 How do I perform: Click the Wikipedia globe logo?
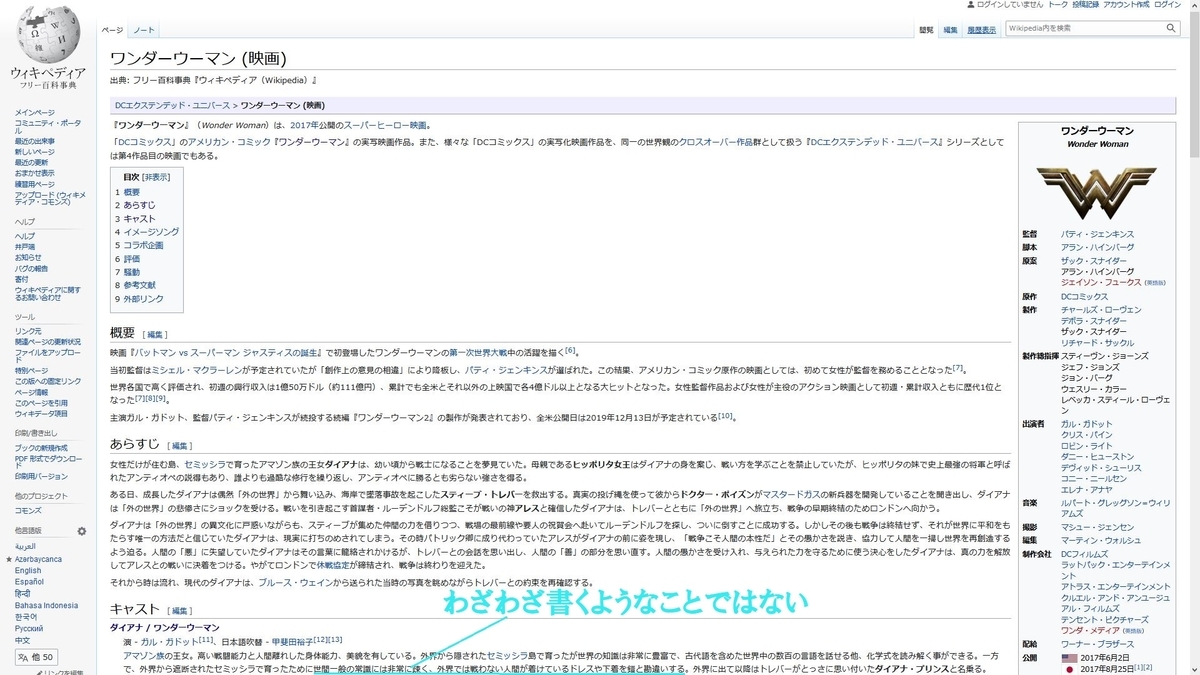(47, 34)
